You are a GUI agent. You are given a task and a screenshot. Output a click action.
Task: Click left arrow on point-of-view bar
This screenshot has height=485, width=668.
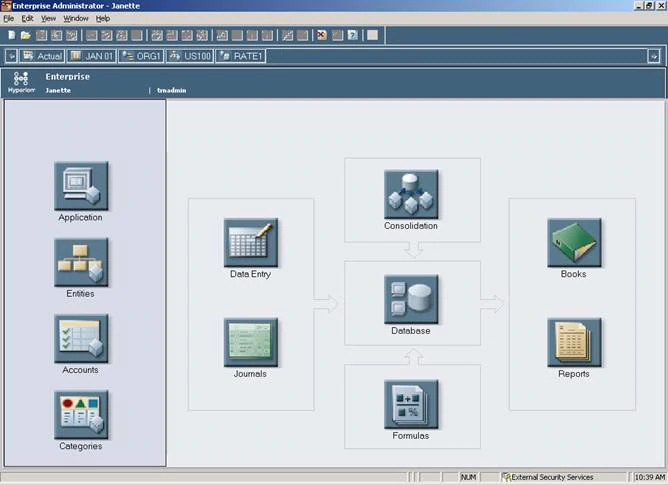pos(11,56)
